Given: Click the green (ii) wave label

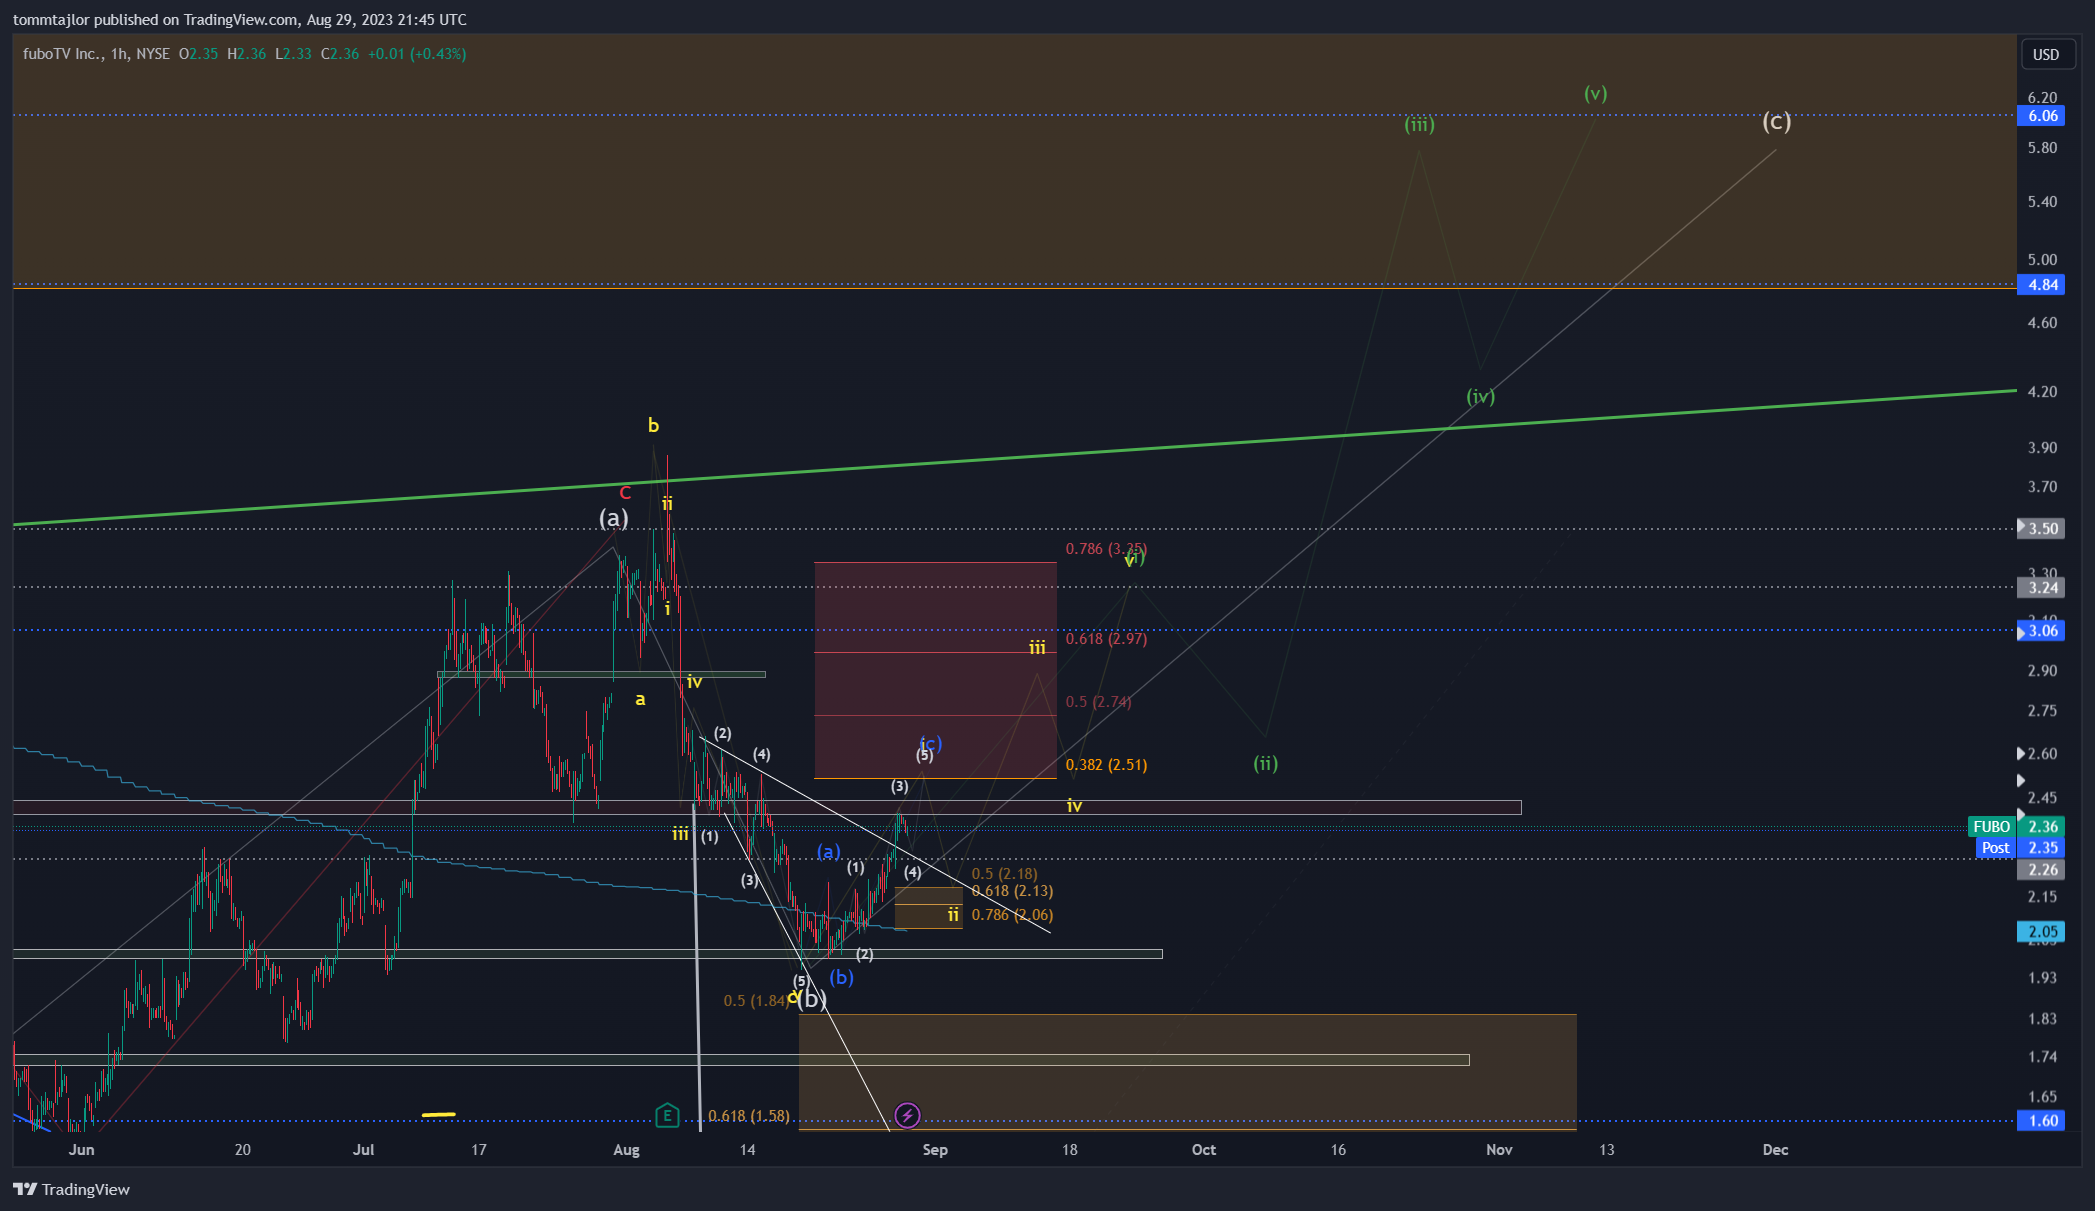Looking at the screenshot, I should pyautogui.click(x=1265, y=763).
